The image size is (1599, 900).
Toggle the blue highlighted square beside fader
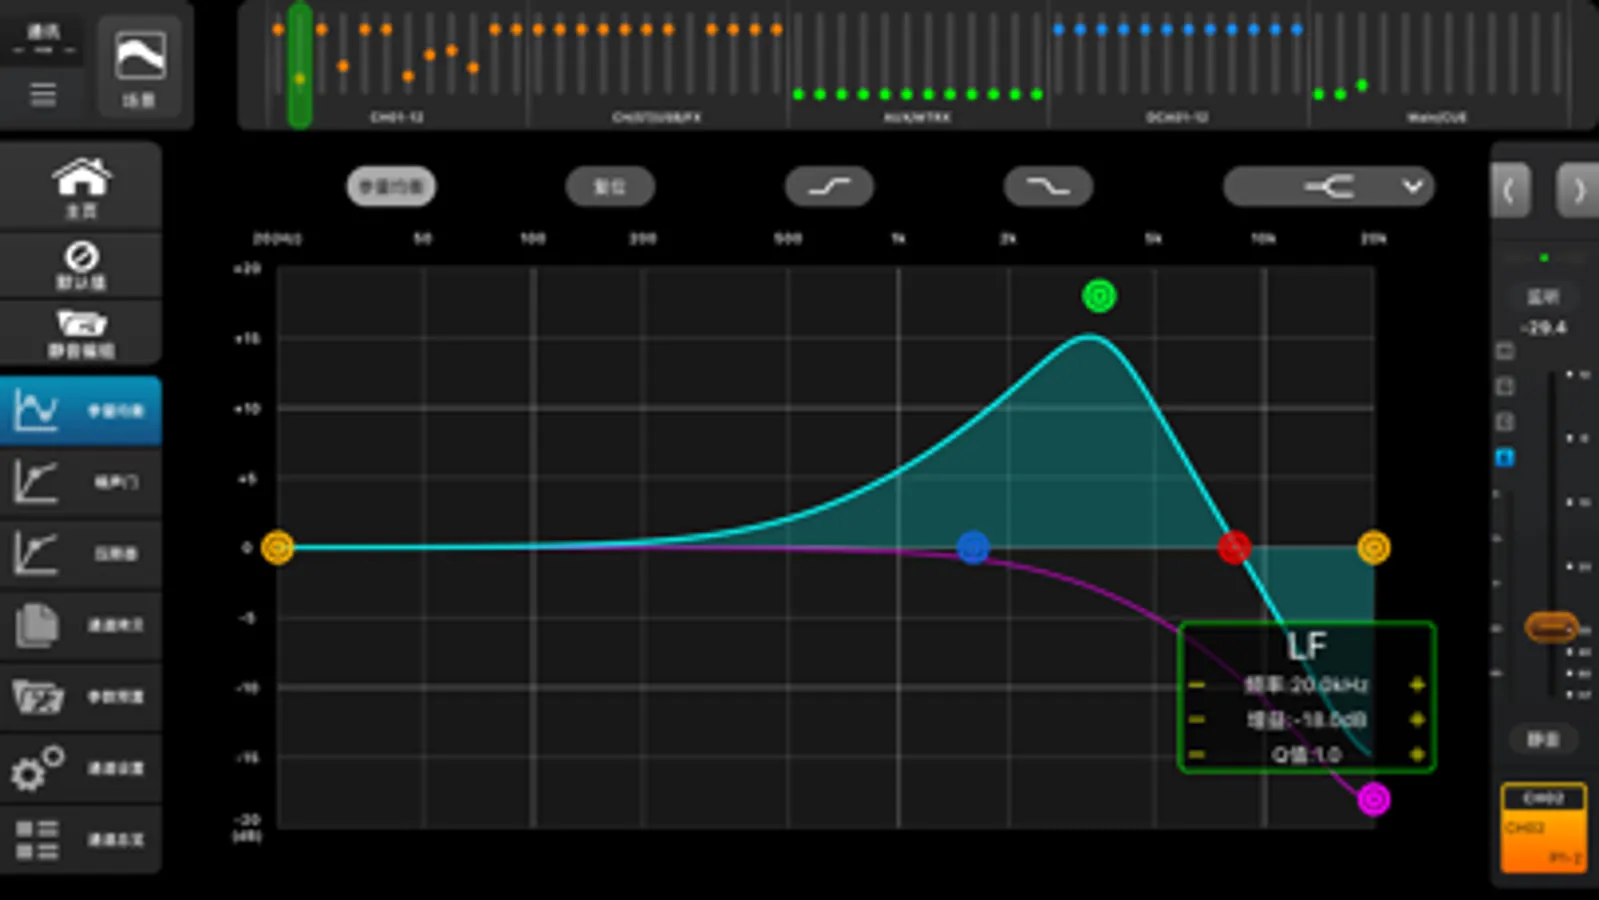point(1505,458)
